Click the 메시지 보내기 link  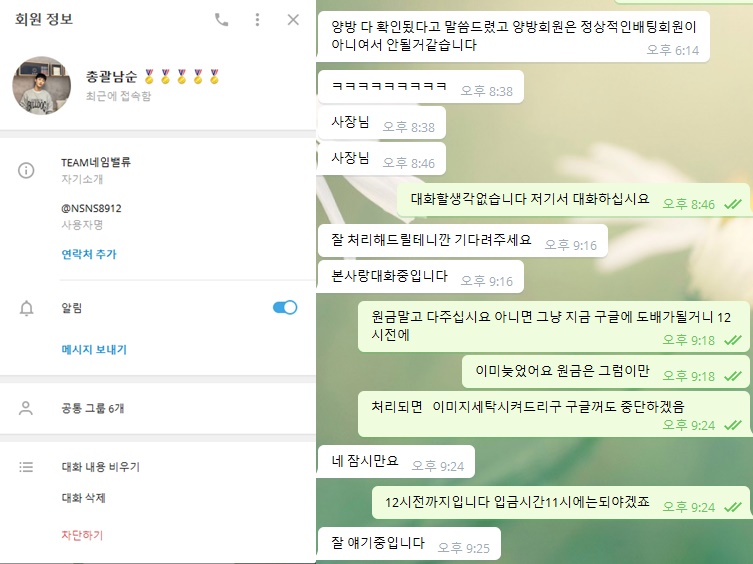94,349
